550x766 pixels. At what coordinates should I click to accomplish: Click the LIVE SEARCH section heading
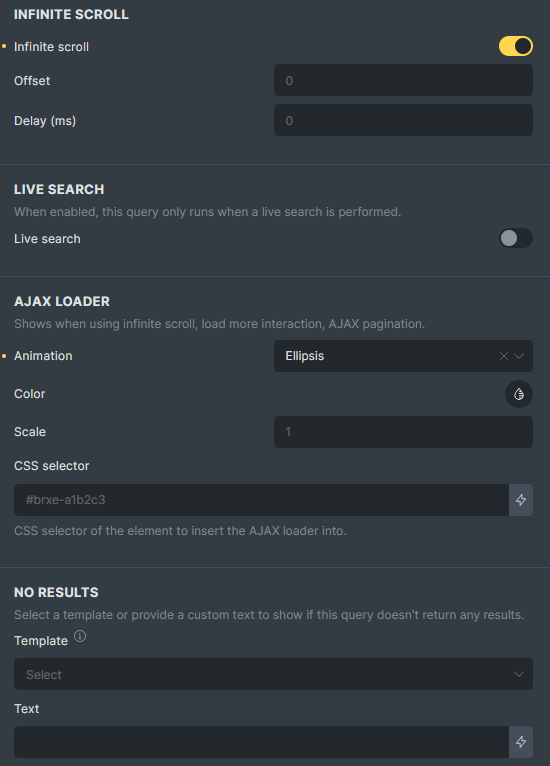(59, 190)
